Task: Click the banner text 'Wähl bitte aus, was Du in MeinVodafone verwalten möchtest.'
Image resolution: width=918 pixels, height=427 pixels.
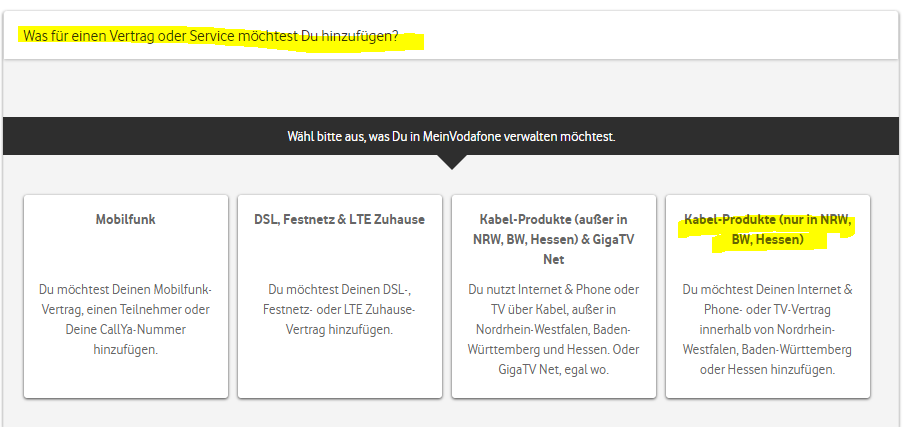Action: tap(451, 136)
